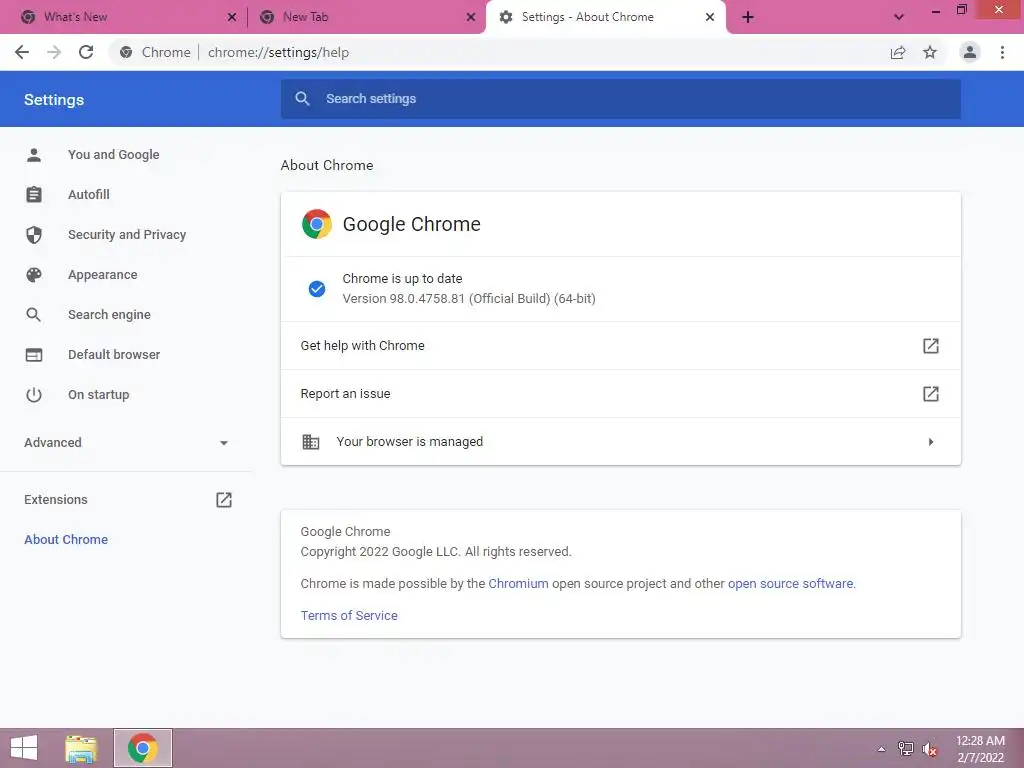Image resolution: width=1024 pixels, height=768 pixels.
Task: Click the forward navigation arrow
Action: point(54,52)
